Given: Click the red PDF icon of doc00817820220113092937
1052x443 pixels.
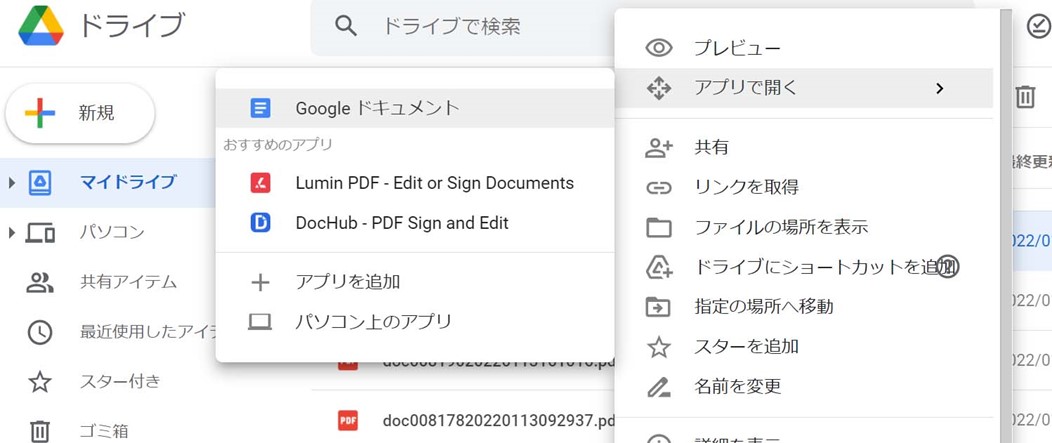Looking at the screenshot, I should point(348,421).
